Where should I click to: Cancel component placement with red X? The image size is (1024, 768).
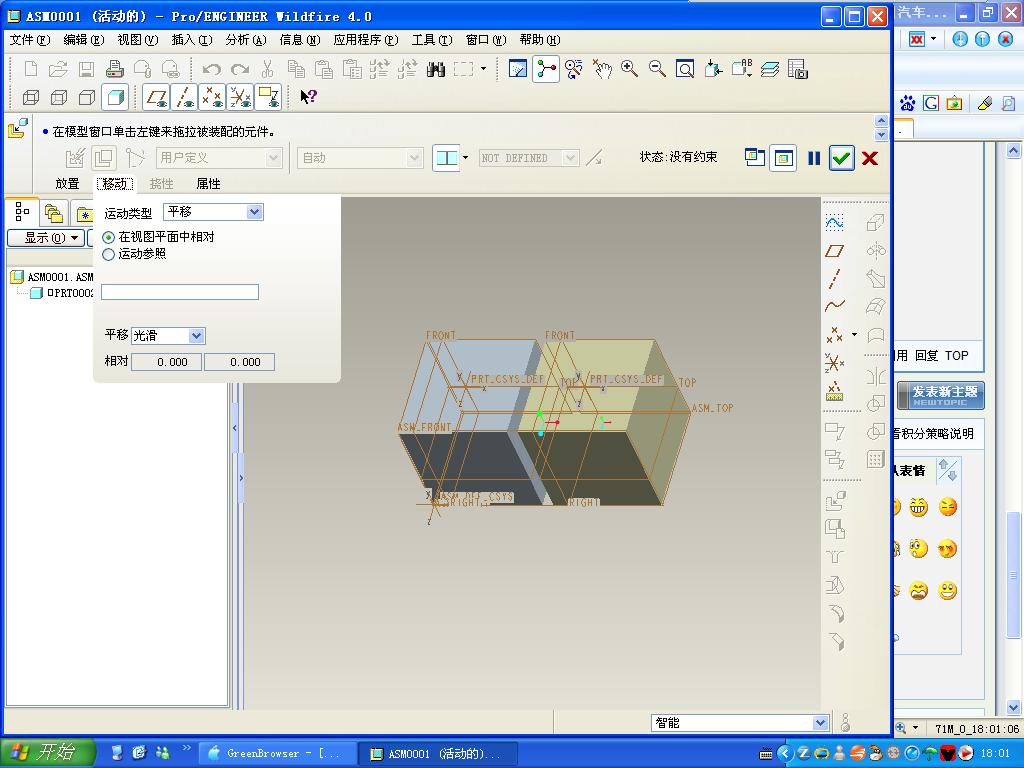point(870,158)
